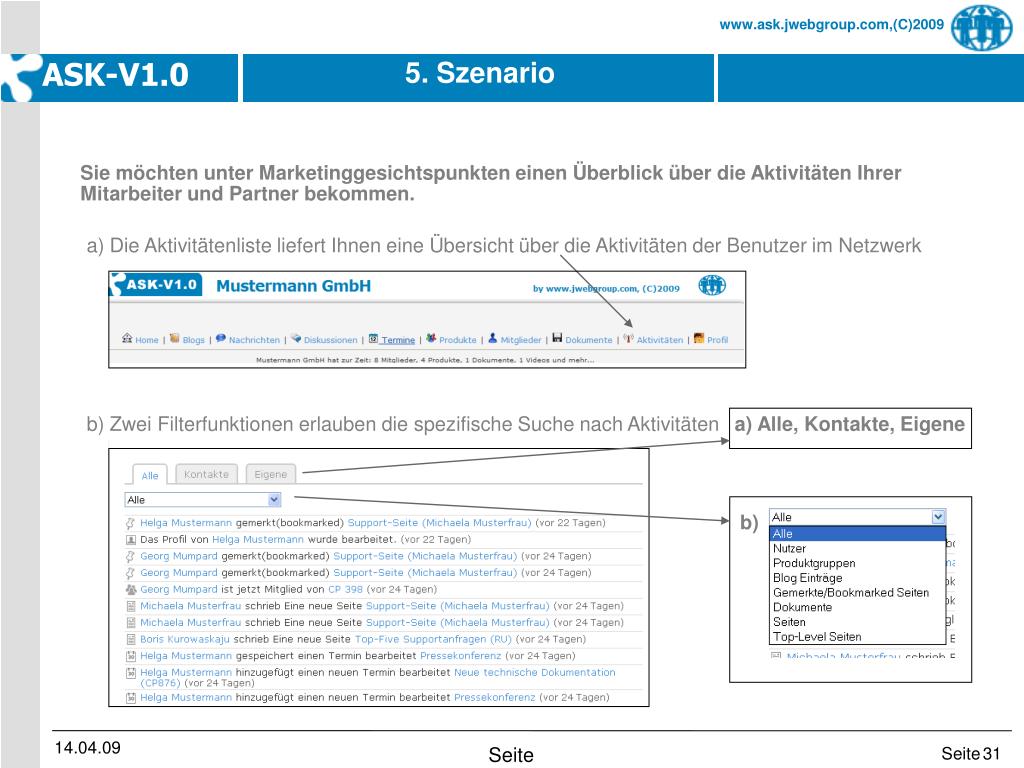Choose 'Seiten' from the filter list

(789, 622)
